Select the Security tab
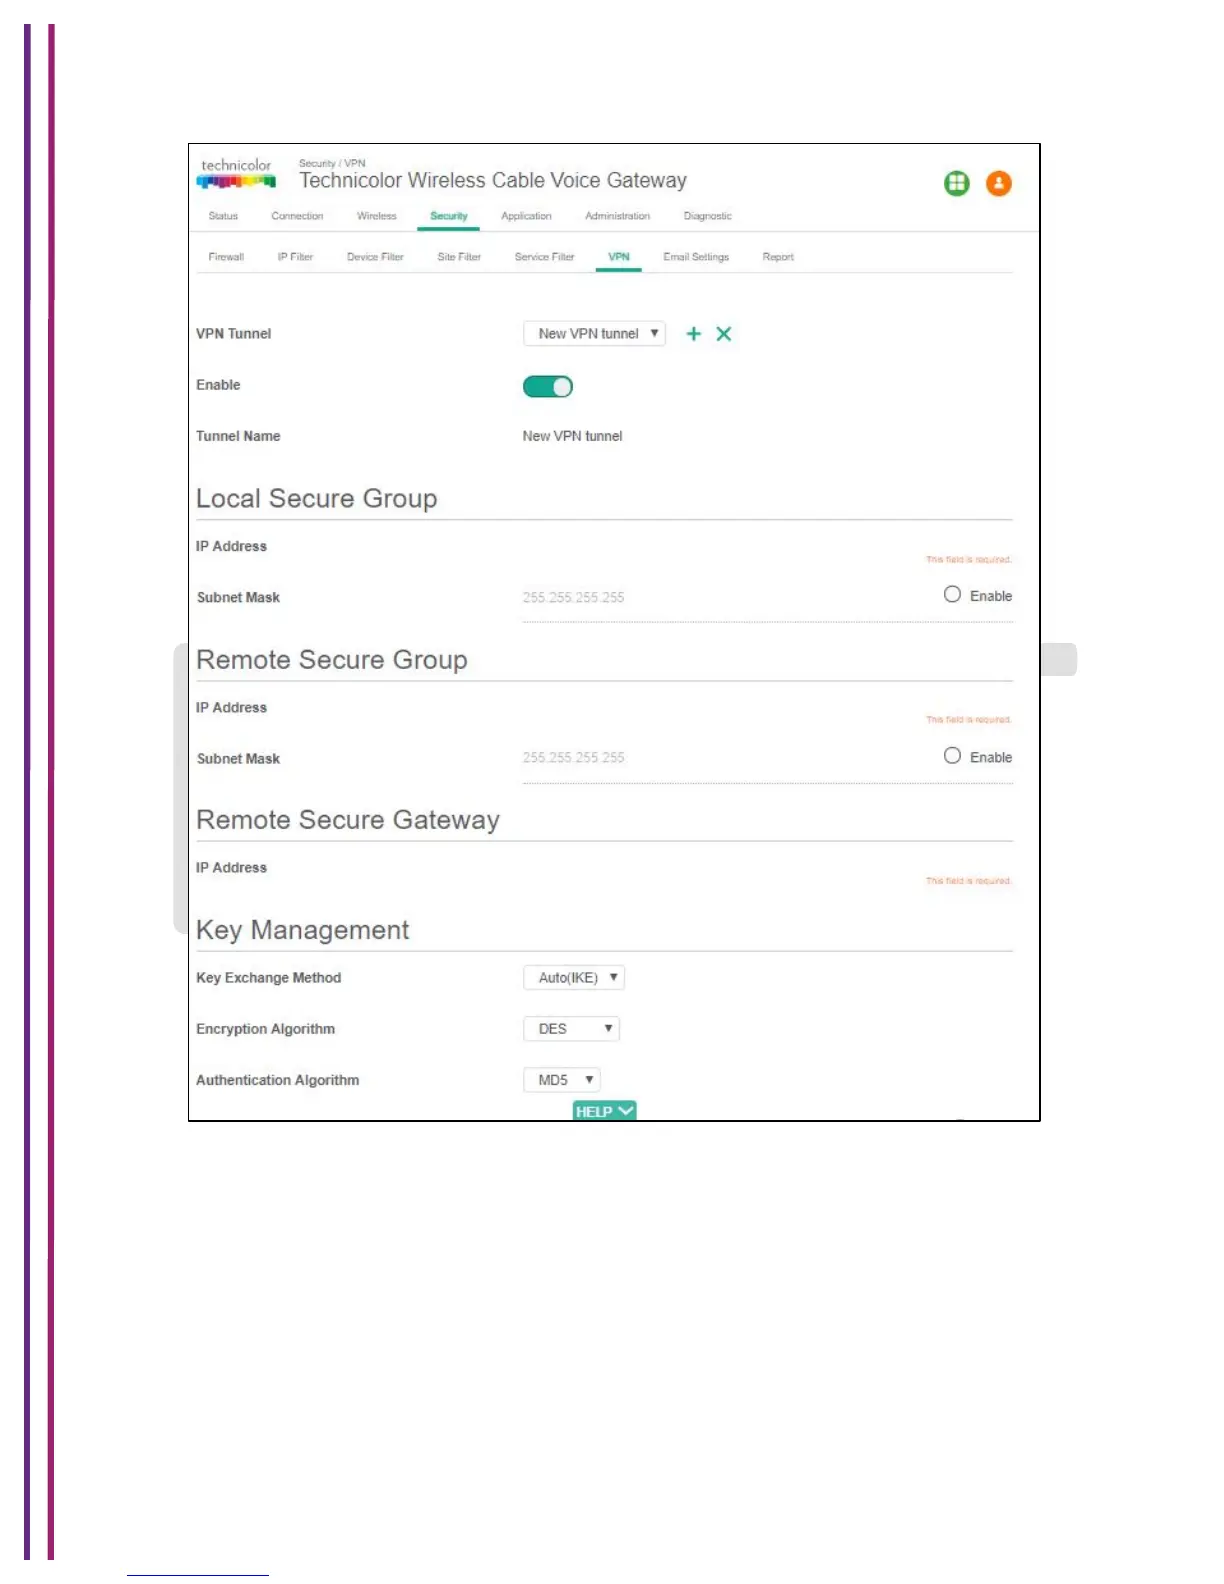 pos(449,216)
